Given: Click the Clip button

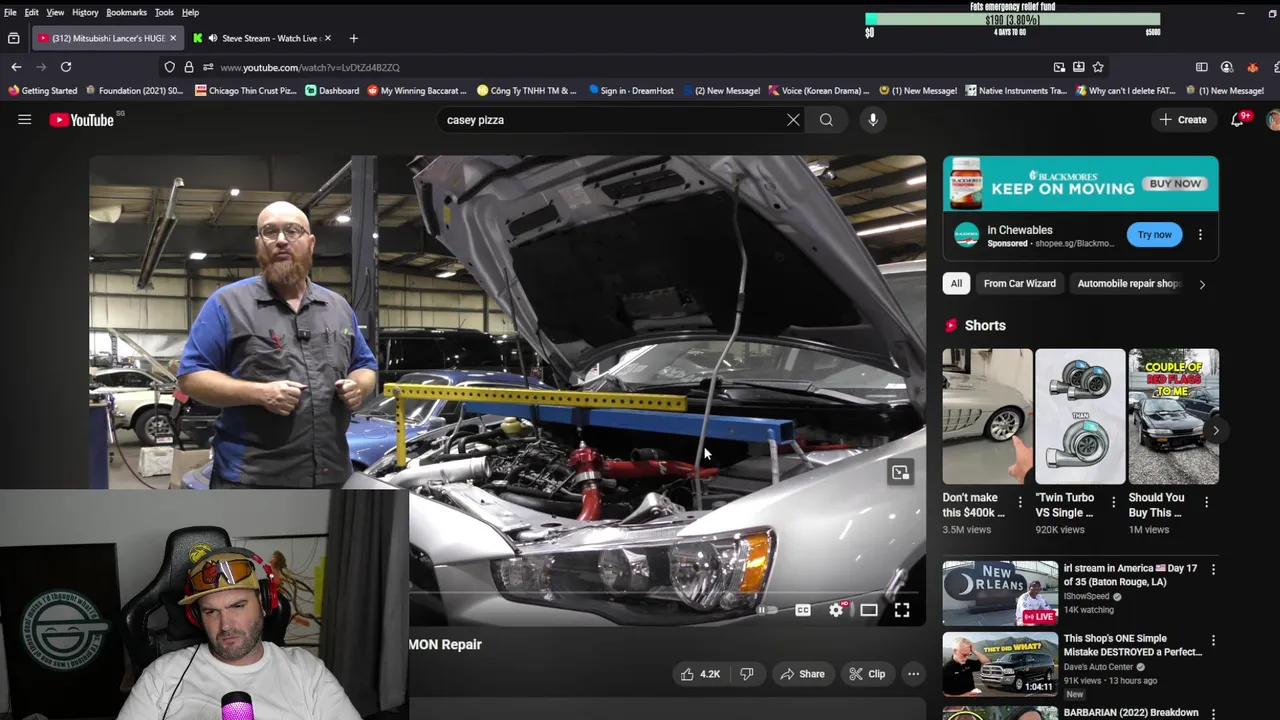Looking at the screenshot, I should [867, 674].
